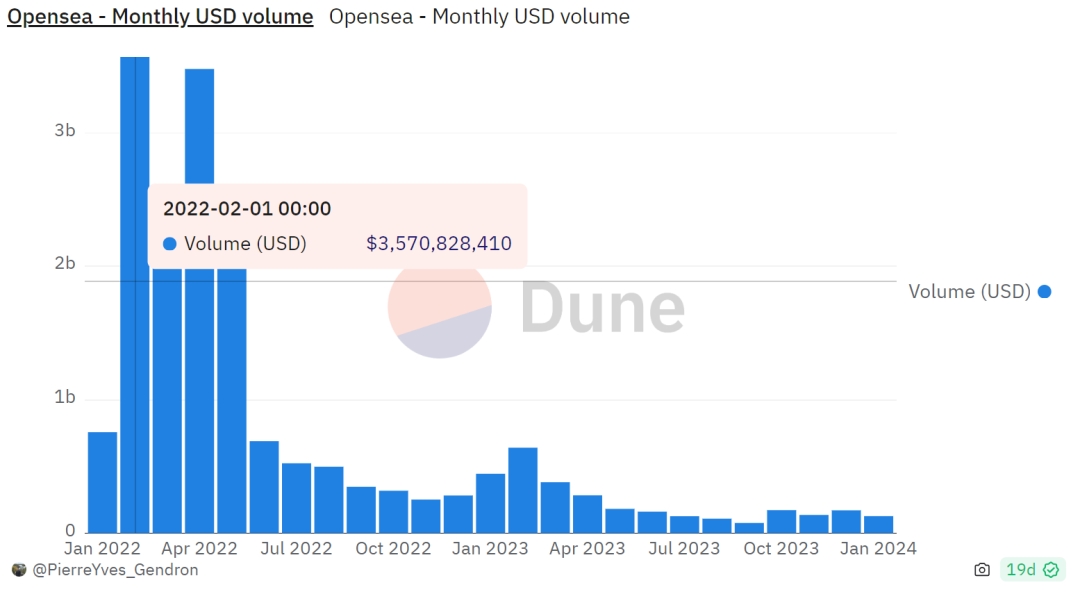
Task: Click the author avatar icon
Action: tap(19, 570)
